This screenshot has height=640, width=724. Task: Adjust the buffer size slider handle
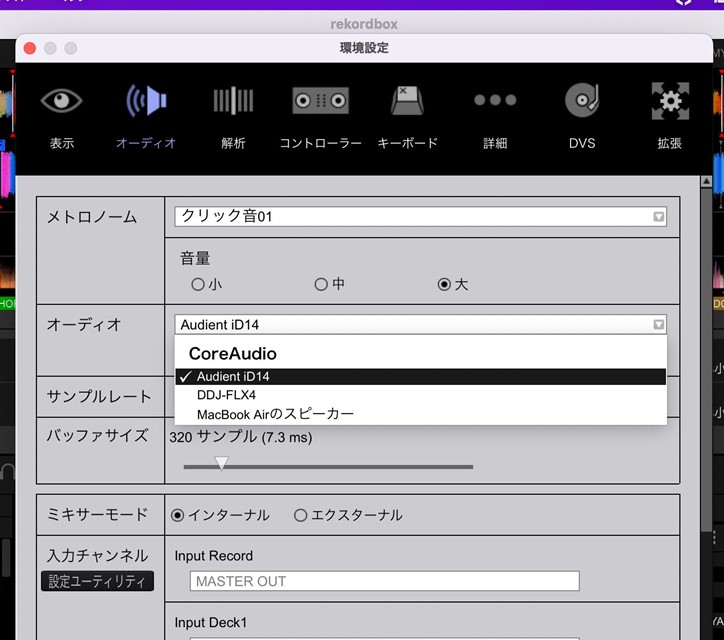(222, 463)
